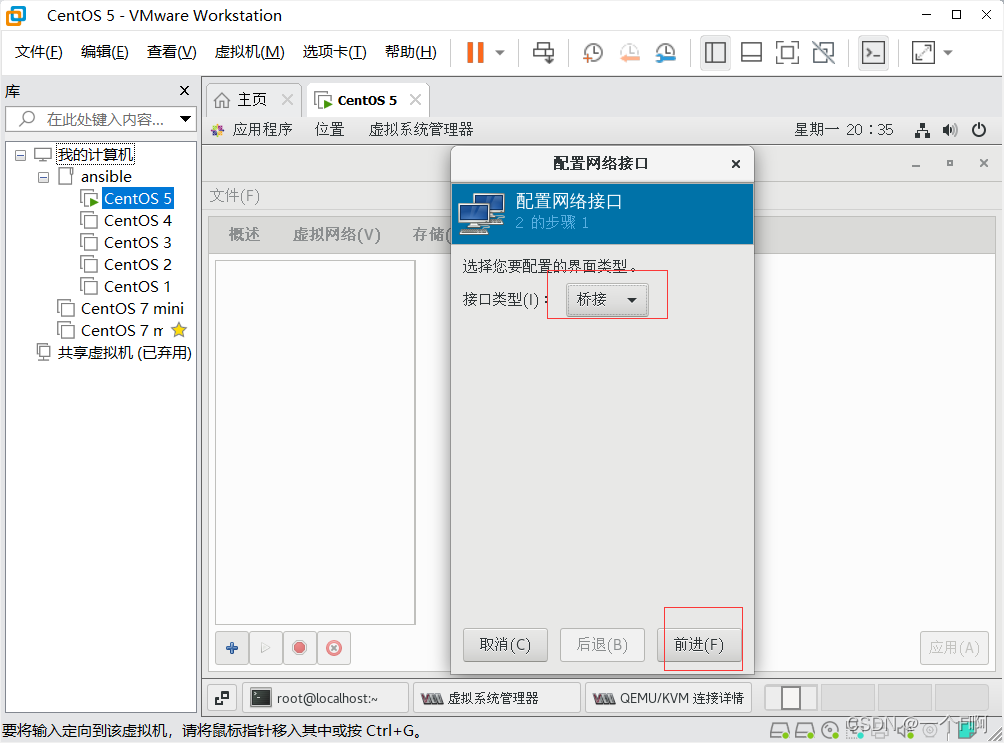Viewport: 1004px width, 743px height.
Task: Select CentOS 3 in the library tree
Action: pos(138,243)
